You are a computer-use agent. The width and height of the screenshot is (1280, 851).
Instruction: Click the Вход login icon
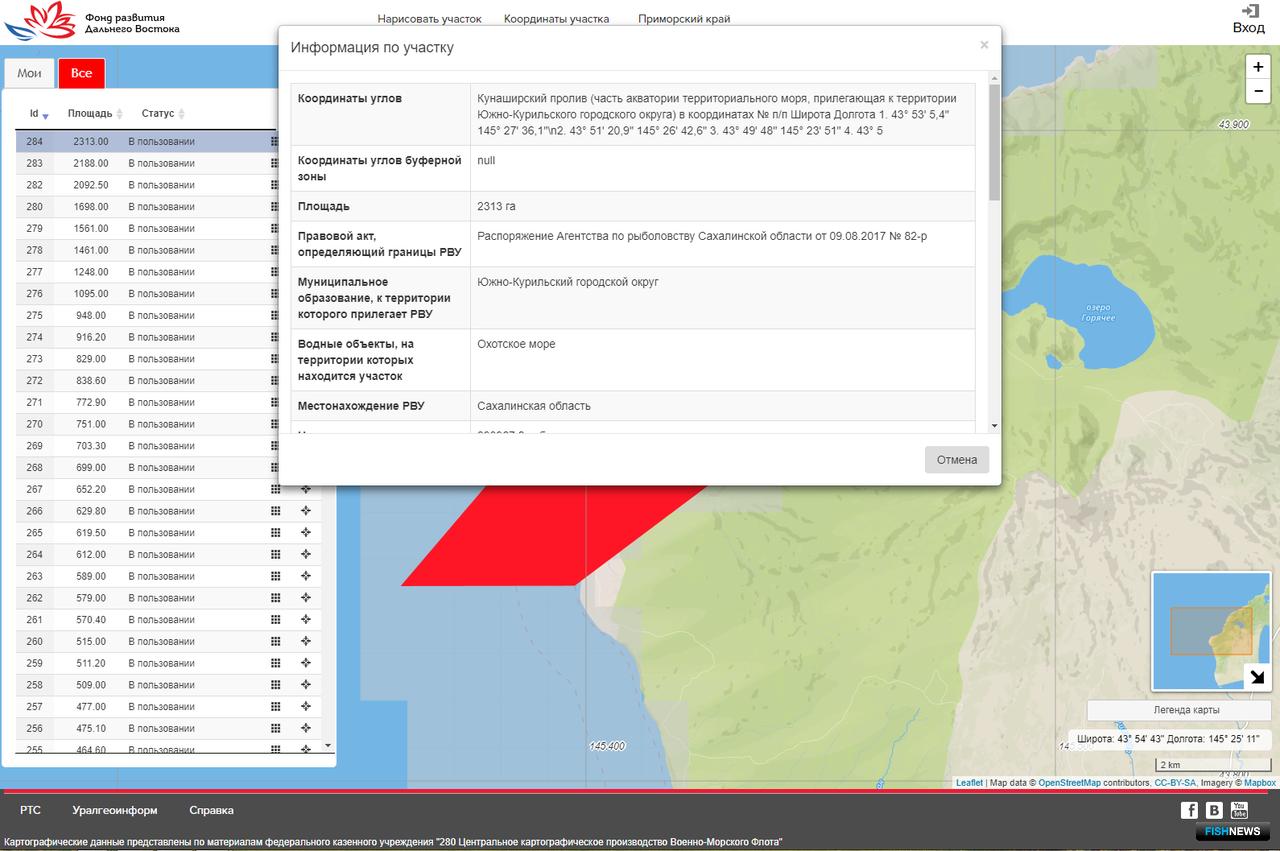click(1249, 19)
